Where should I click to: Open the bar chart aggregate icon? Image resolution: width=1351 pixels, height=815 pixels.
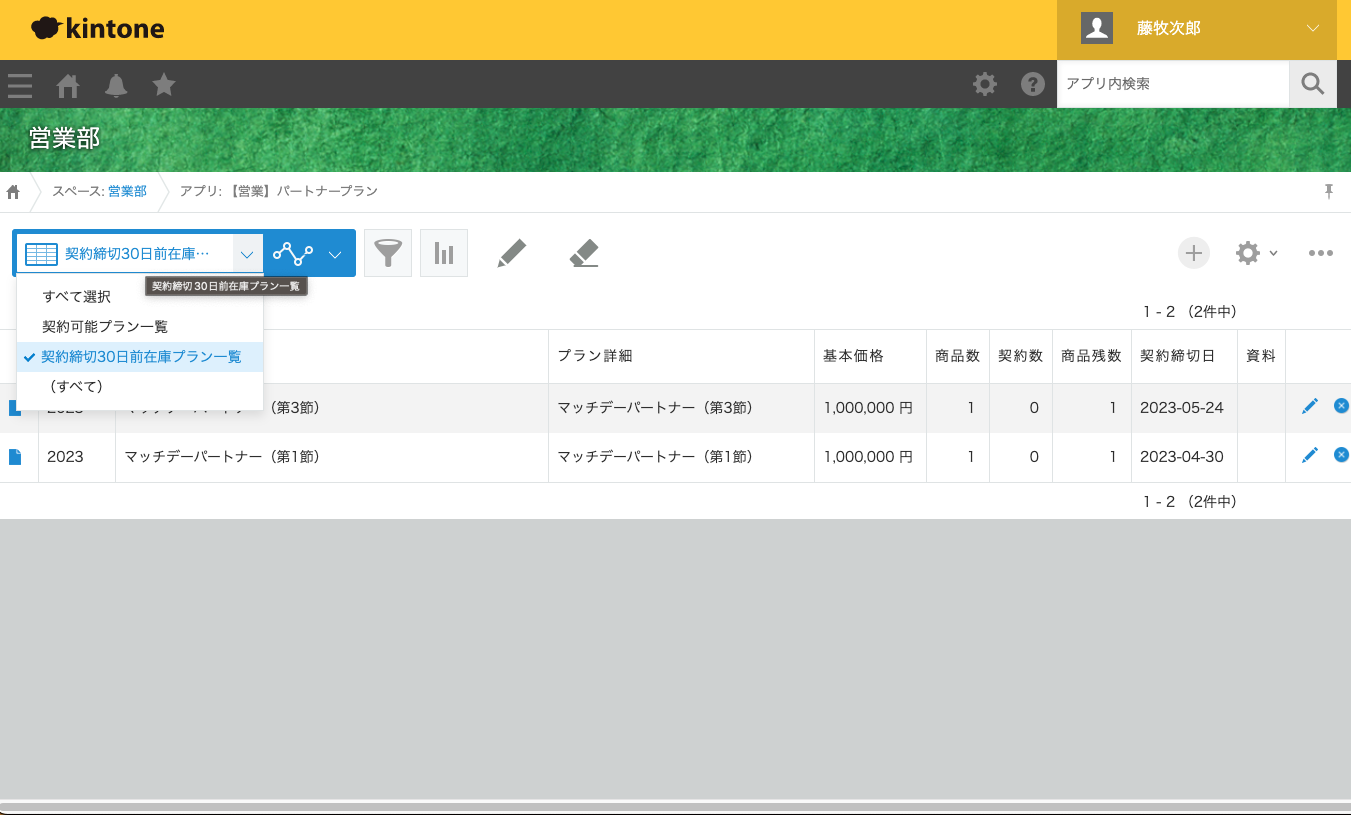444,253
